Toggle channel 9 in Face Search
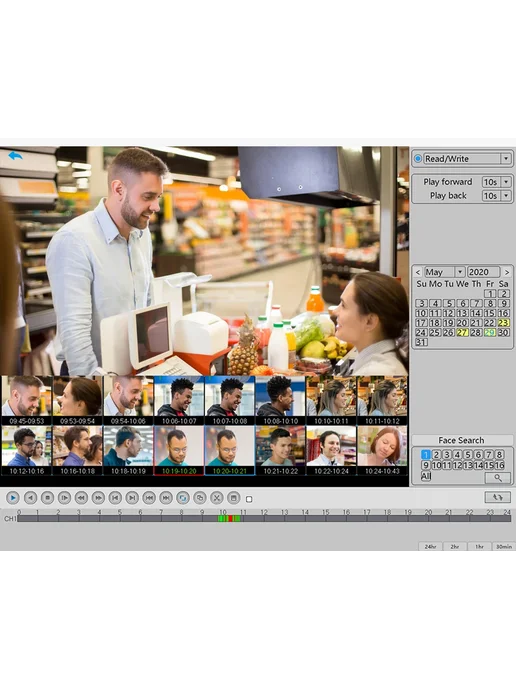Screen dimensions: 516x688 point(426,465)
